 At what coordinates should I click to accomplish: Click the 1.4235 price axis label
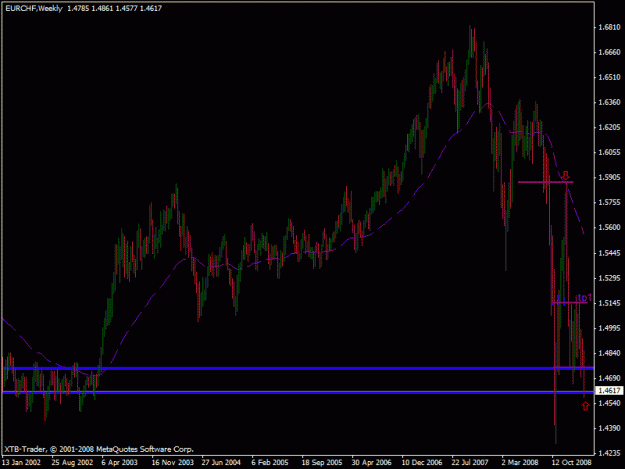tap(609, 453)
